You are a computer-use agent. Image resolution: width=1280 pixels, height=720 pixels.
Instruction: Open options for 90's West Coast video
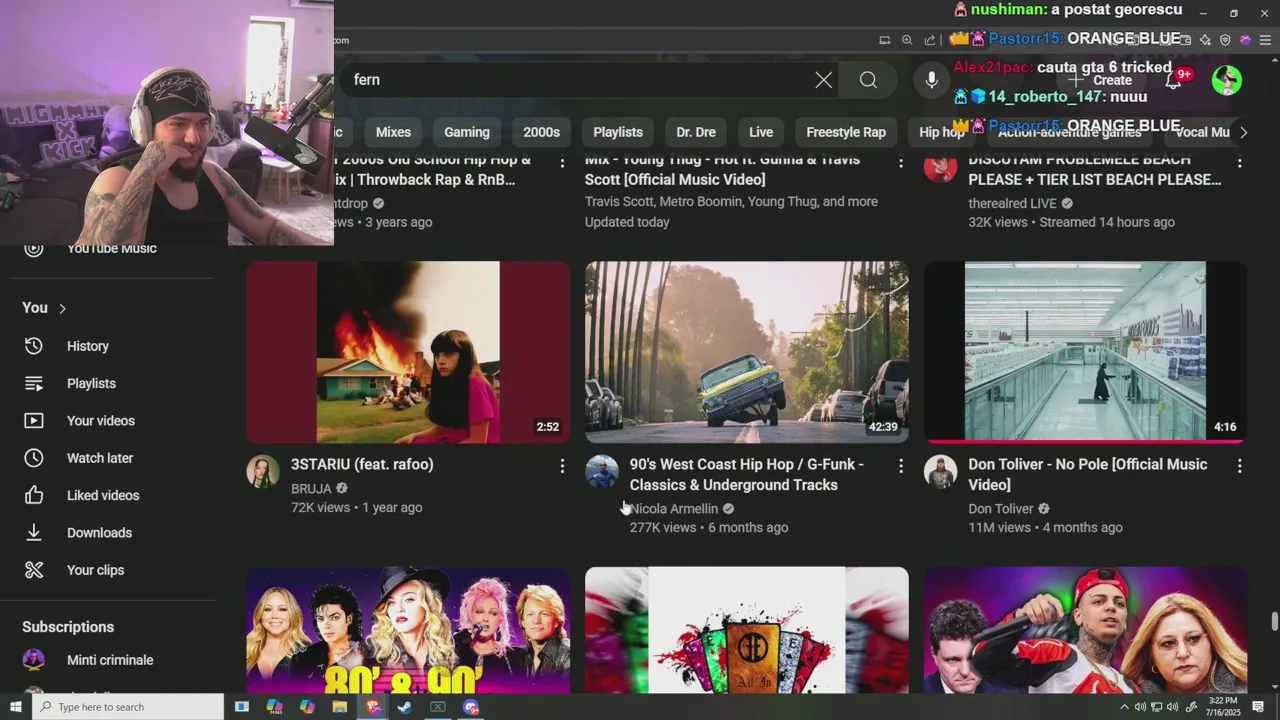(x=900, y=466)
